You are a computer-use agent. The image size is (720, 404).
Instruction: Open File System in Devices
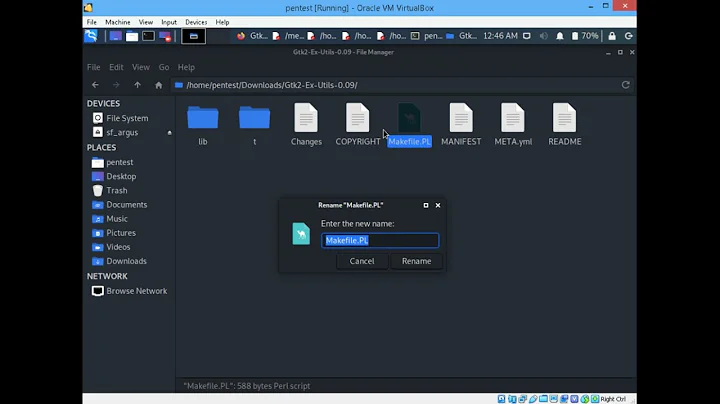tap(120, 118)
